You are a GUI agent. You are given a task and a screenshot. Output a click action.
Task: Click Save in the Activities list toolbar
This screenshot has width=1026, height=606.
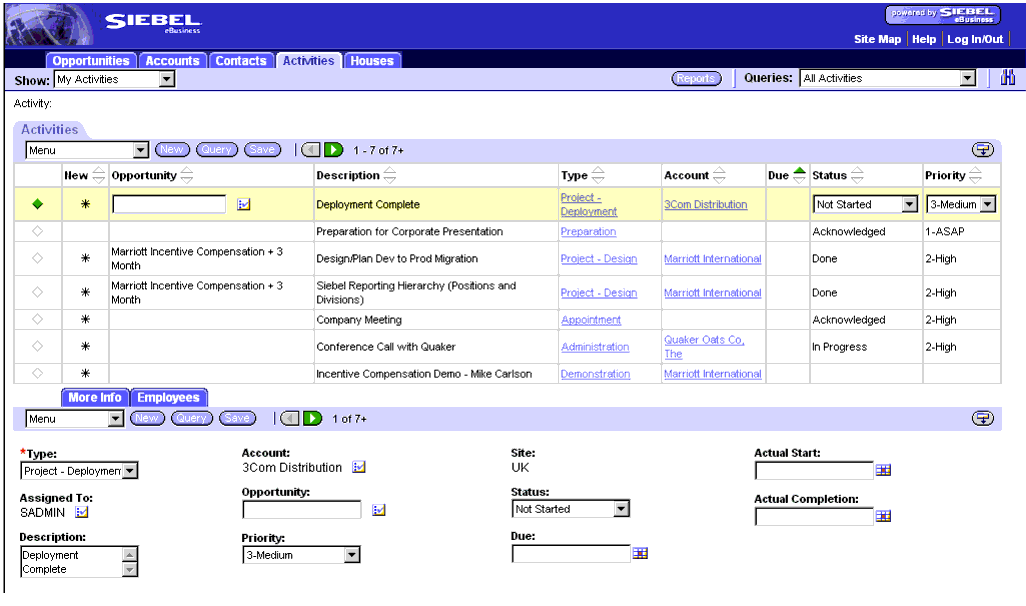click(262, 150)
